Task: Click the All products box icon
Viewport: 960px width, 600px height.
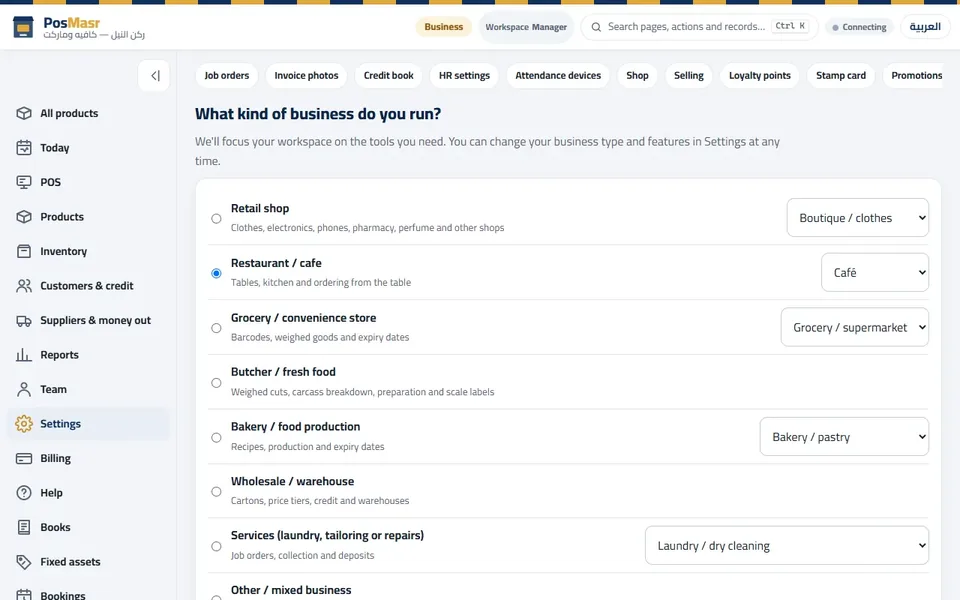Action: tap(24, 113)
